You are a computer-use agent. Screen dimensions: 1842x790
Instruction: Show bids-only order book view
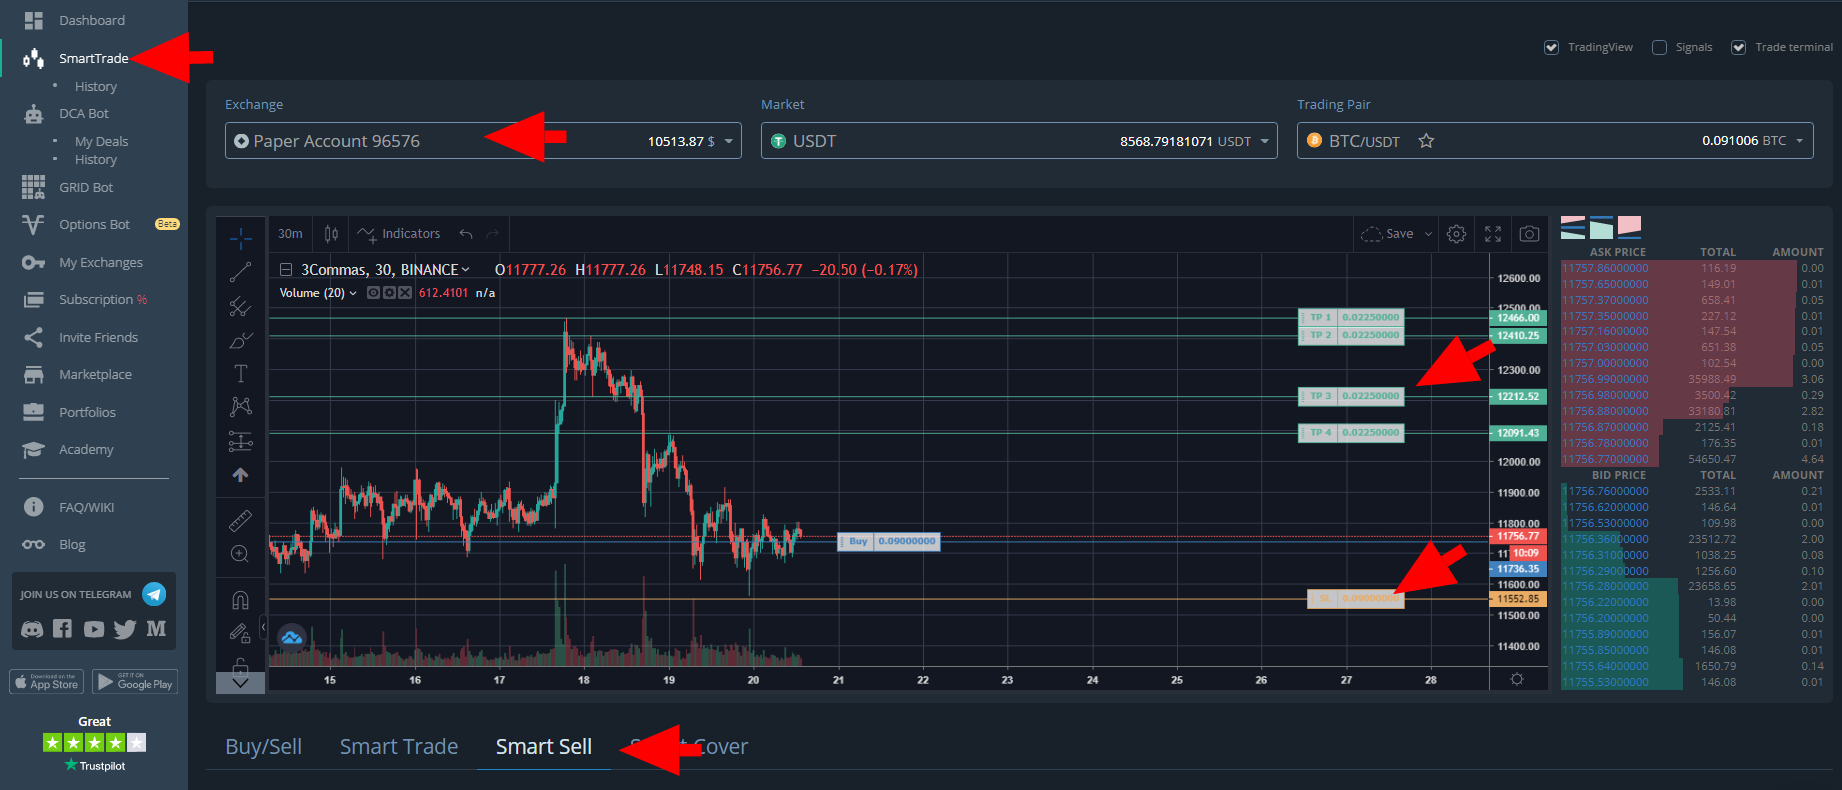1601,227
